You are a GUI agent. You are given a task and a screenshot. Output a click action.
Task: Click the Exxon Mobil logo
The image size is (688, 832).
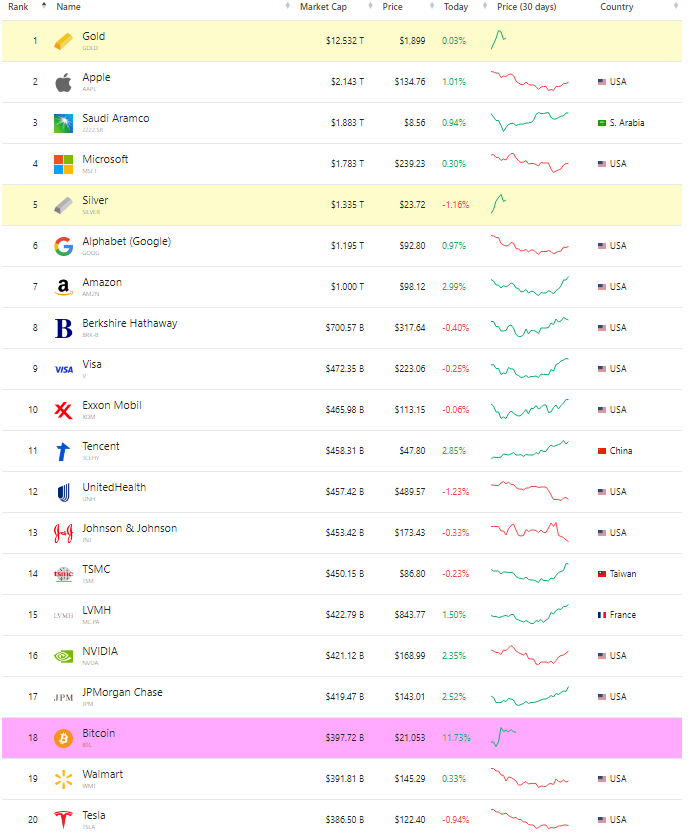[x=63, y=410]
